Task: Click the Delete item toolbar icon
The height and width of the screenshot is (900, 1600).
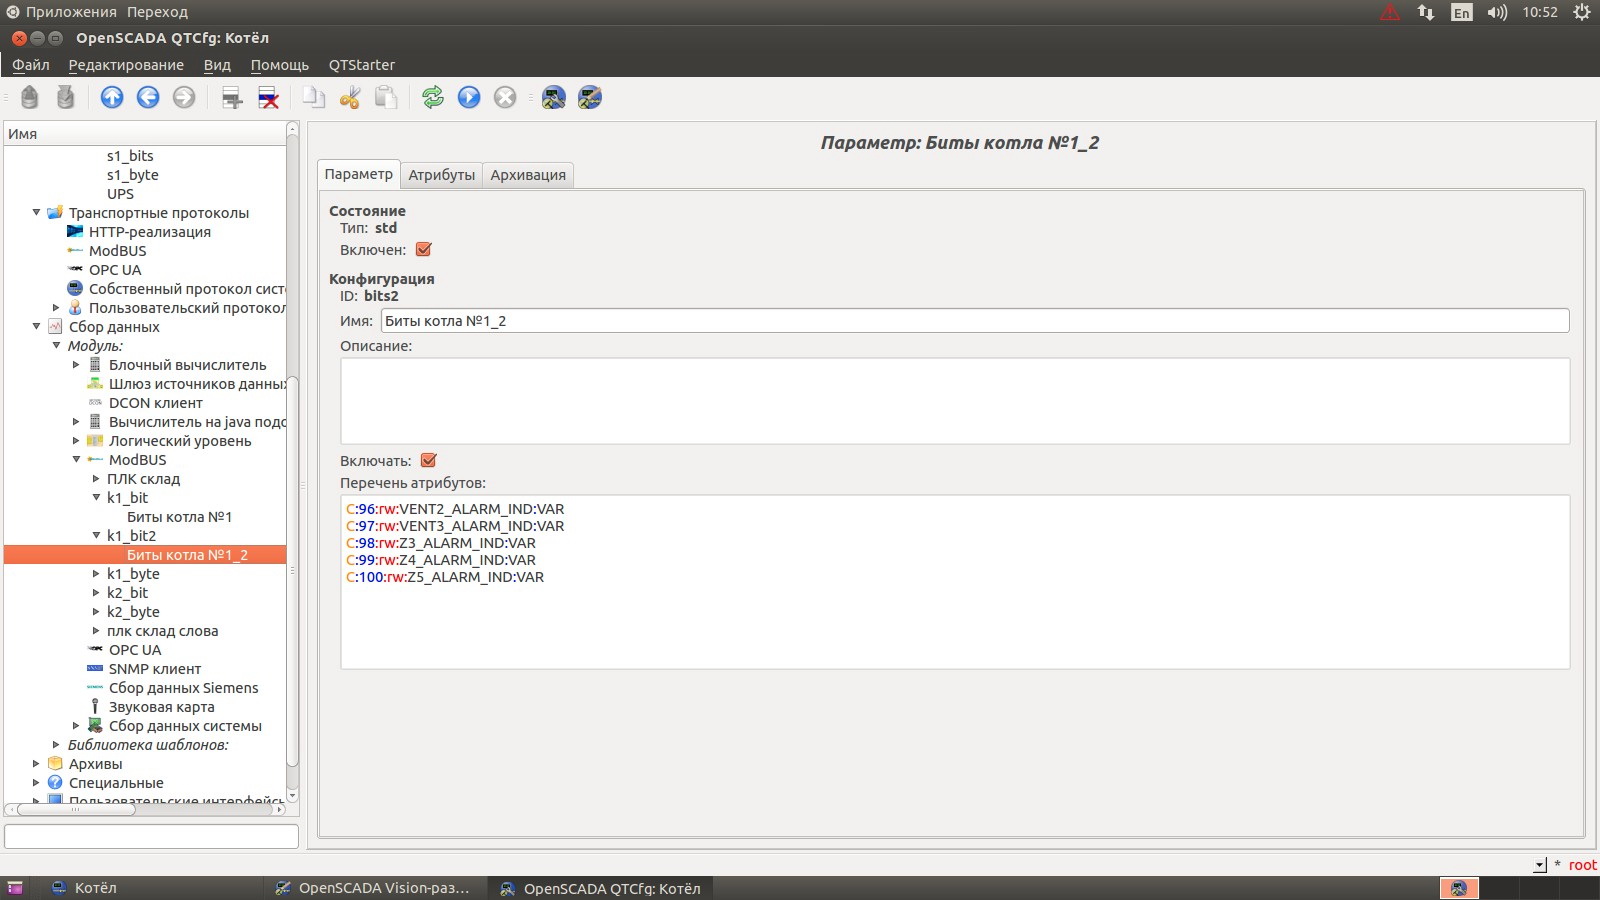Action: pos(268,97)
